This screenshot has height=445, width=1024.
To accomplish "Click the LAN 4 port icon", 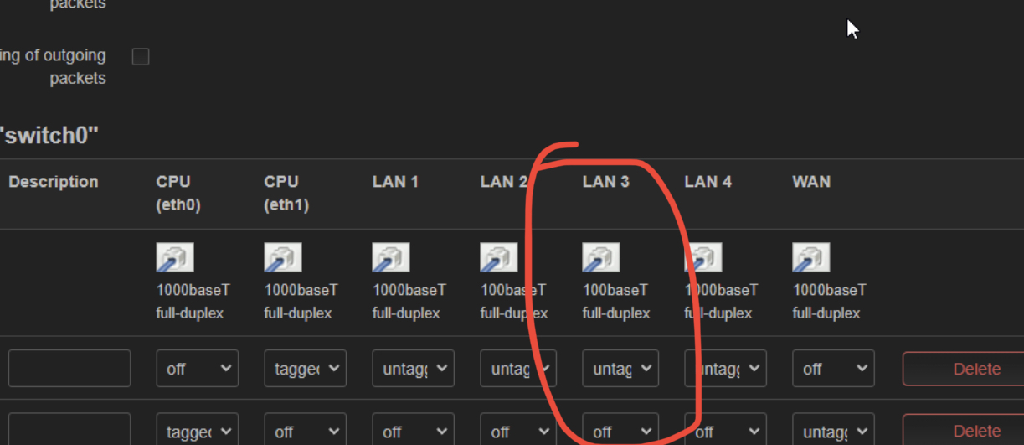I will (703, 257).
